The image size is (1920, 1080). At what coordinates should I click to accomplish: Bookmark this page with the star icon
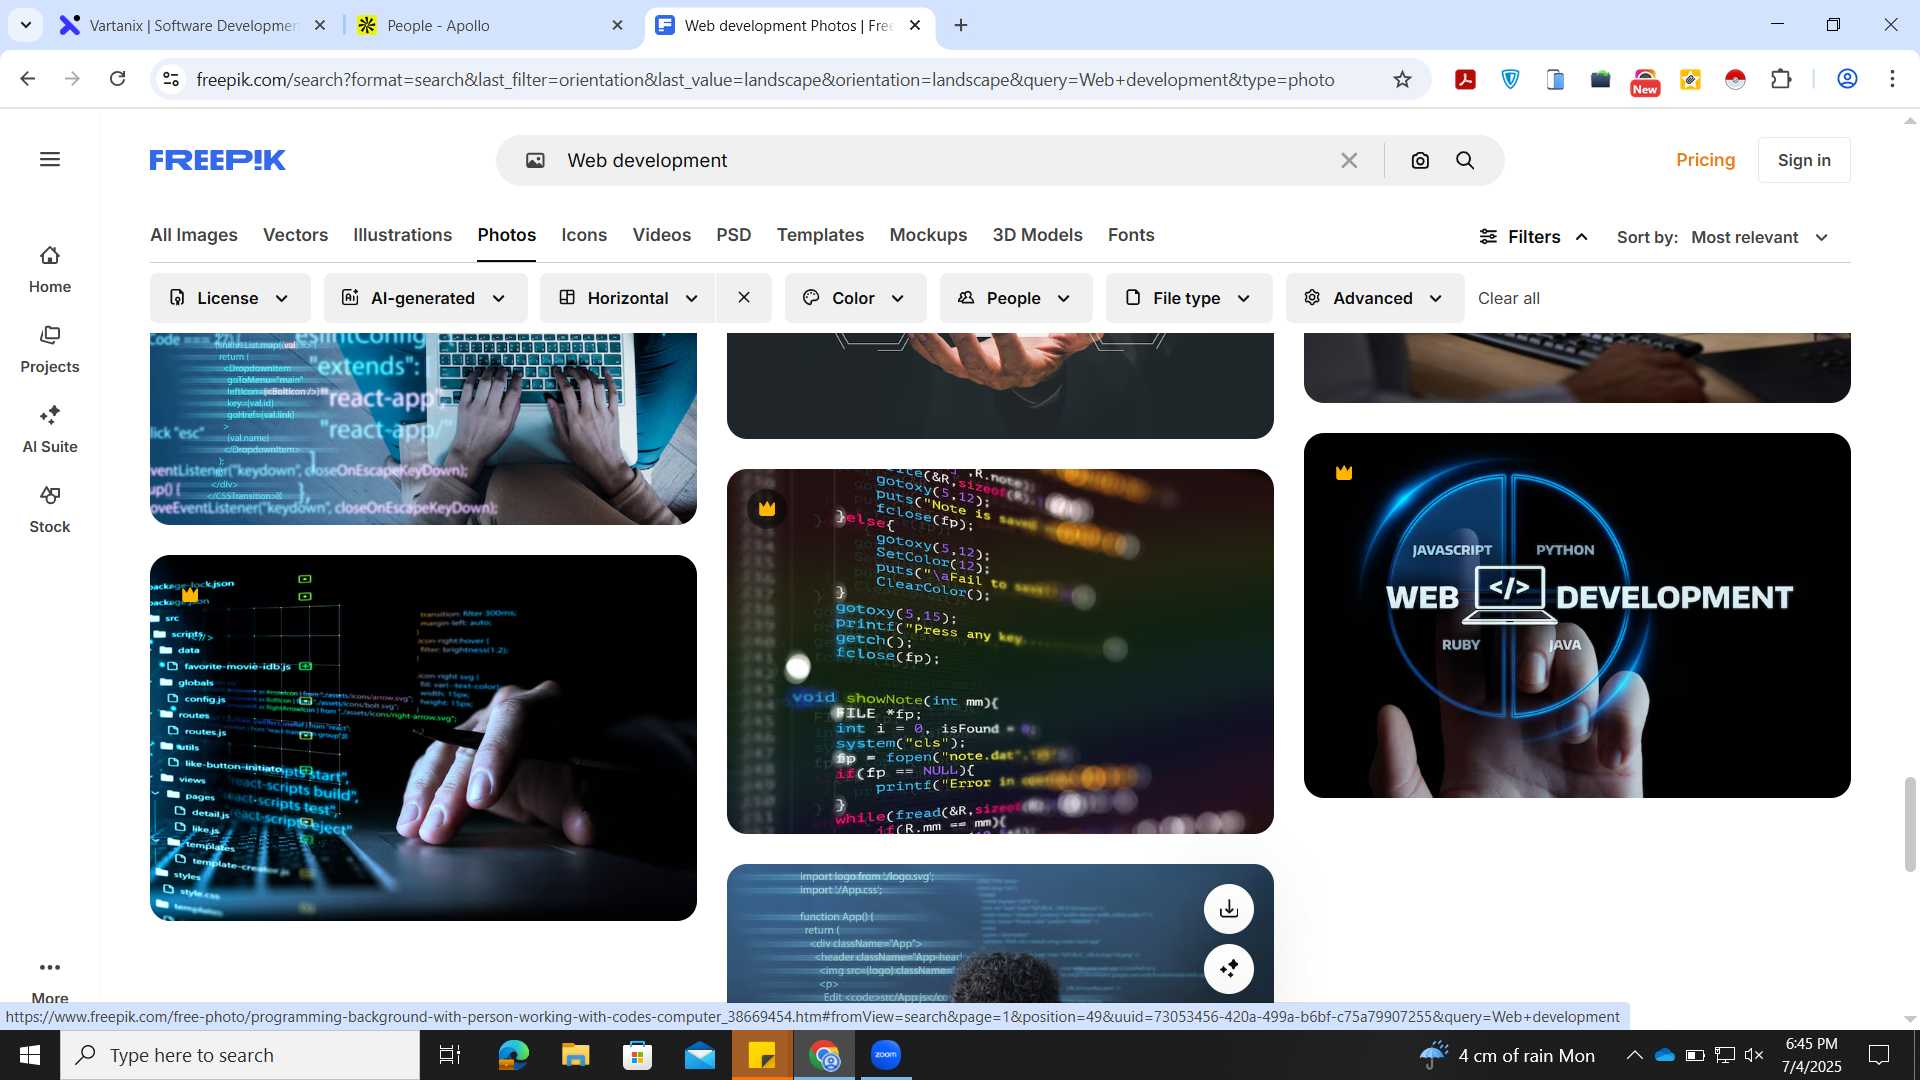pos(1402,79)
